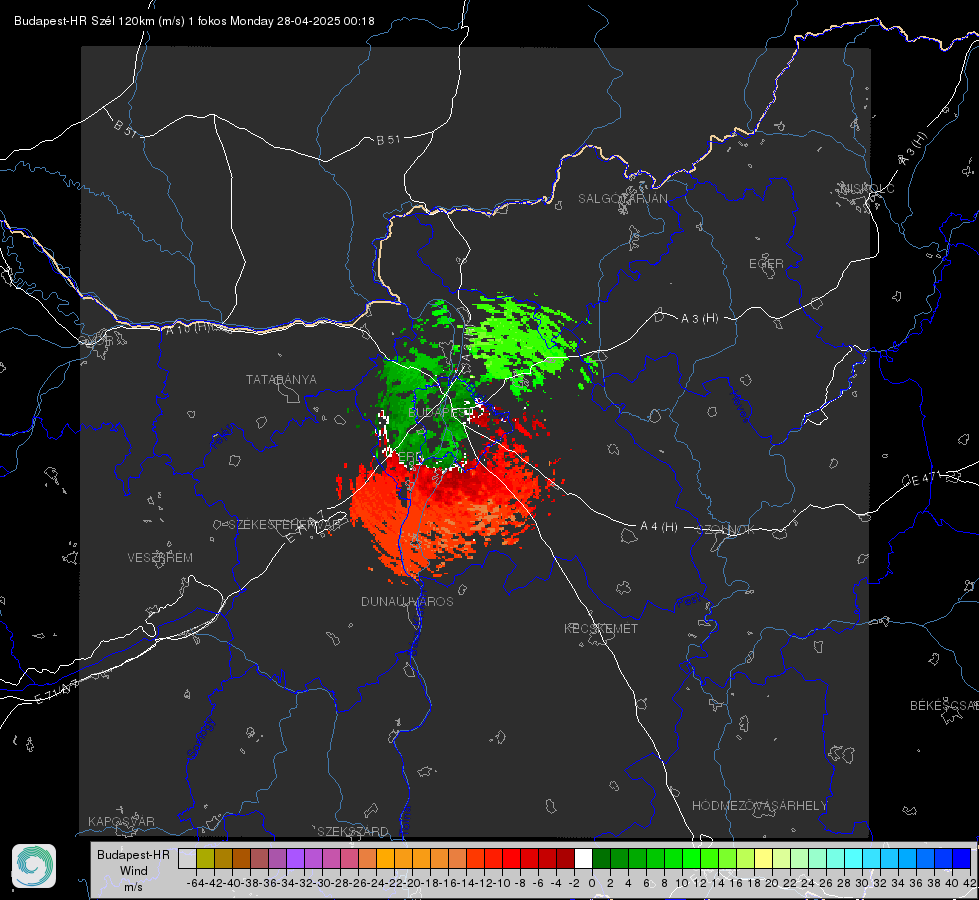Click the HÓDMEZŐVÁSÁRHELY city label
The image size is (979, 900).
pyautogui.click(x=759, y=806)
